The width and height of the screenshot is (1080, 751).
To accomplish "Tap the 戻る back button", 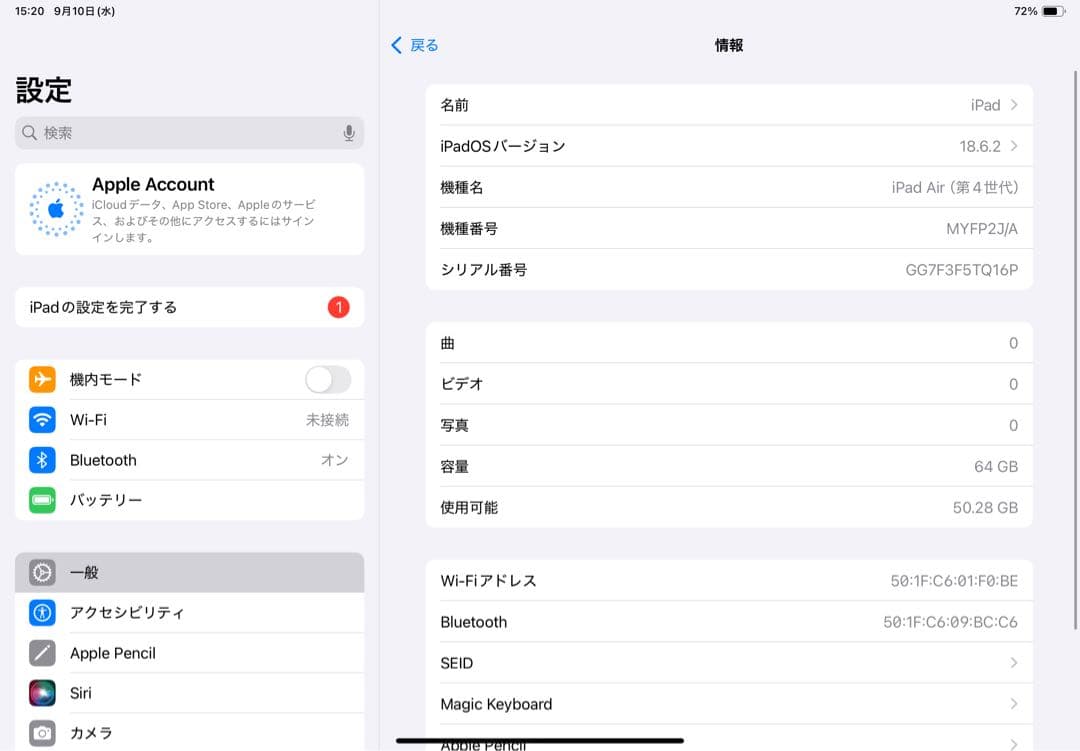I will coord(414,45).
